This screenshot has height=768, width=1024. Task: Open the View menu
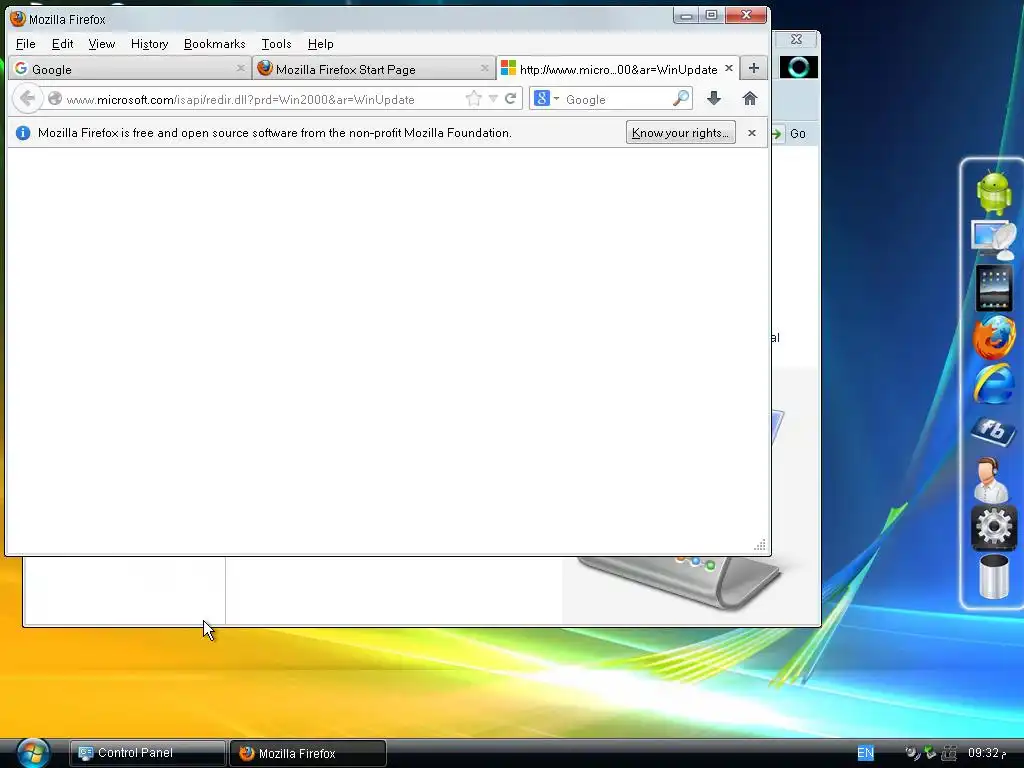point(101,44)
